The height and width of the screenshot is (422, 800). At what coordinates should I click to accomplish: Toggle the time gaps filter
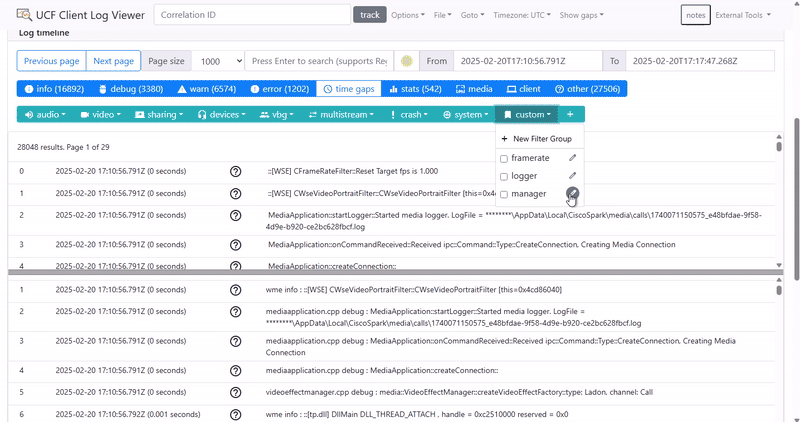(x=349, y=89)
